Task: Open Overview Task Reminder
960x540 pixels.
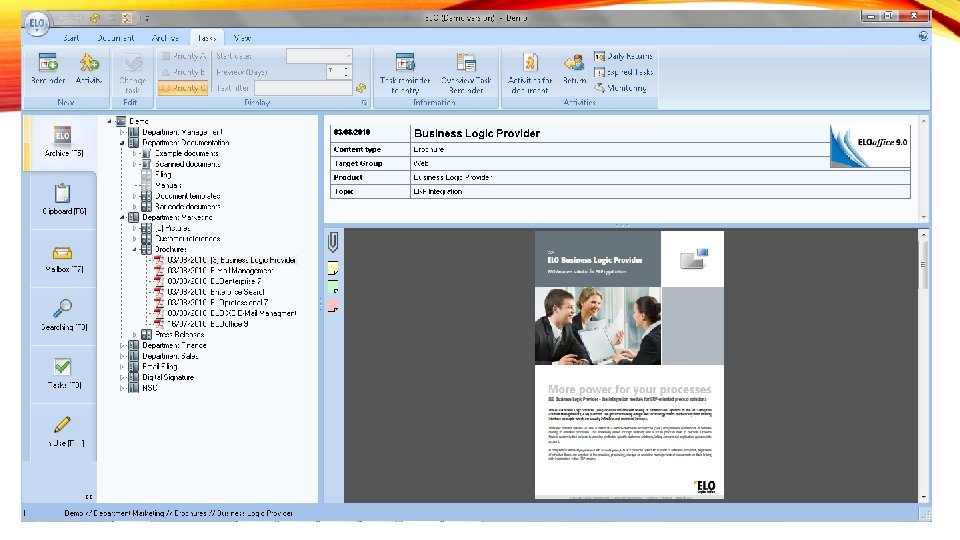Action: coord(466,73)
